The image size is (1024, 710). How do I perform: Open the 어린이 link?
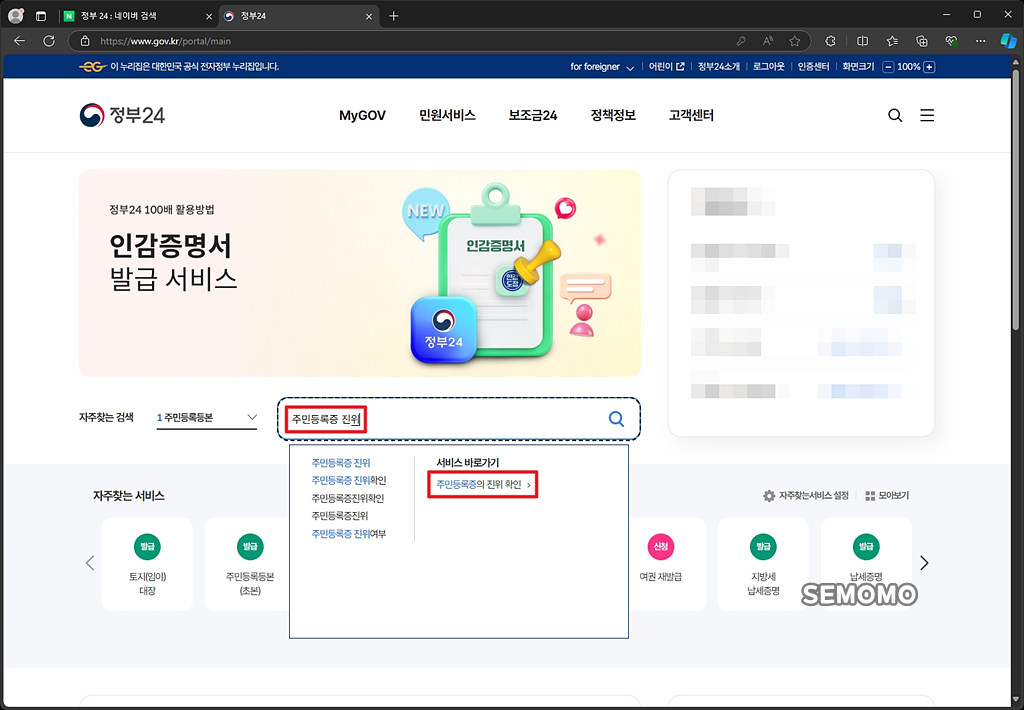tap(666, 67)
